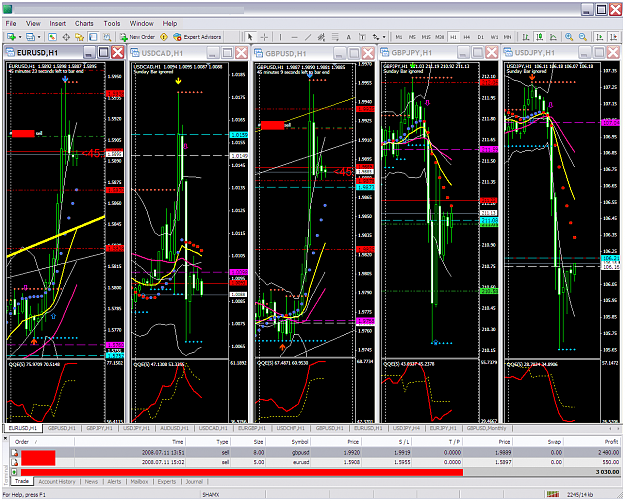Screen dimensions: 625x501
Task: Switch to M15 timeframe
Action: tap(426, 37)
